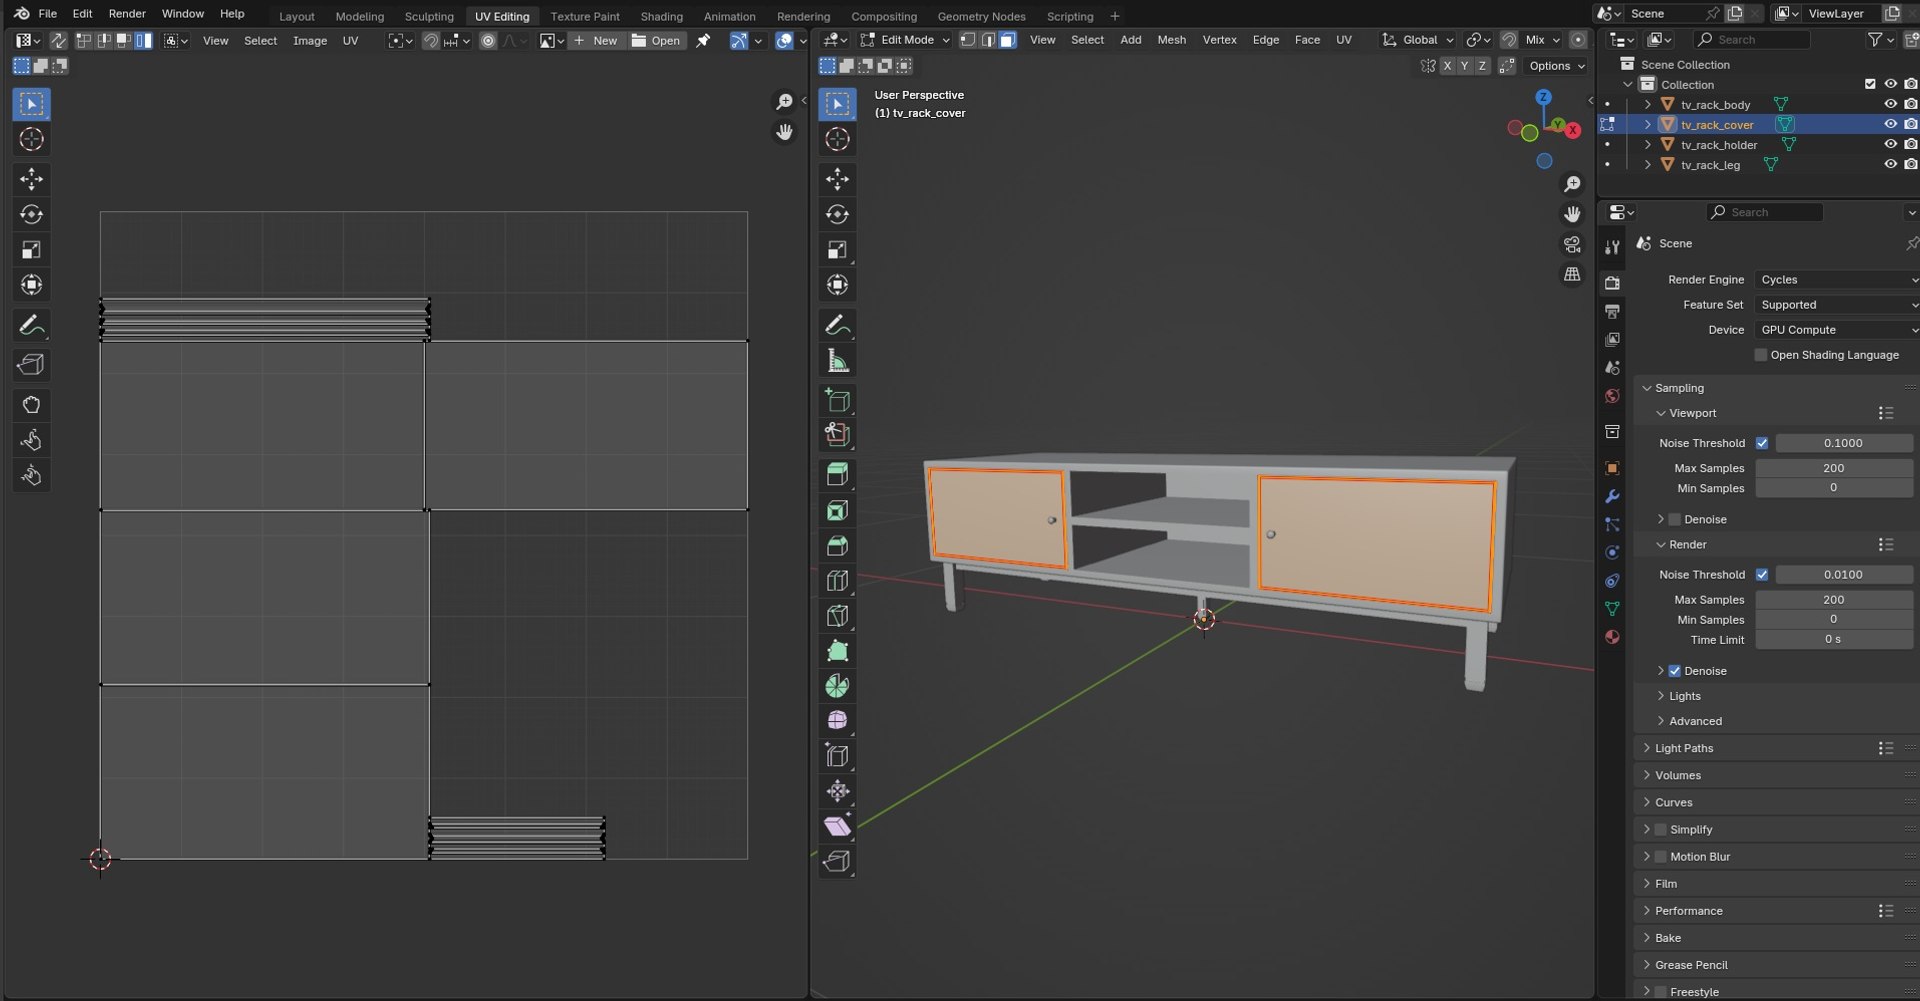Toggle Viewport Noise Threshold checkbox
Screen dimensions: 1920x1001
[1762, 443]
